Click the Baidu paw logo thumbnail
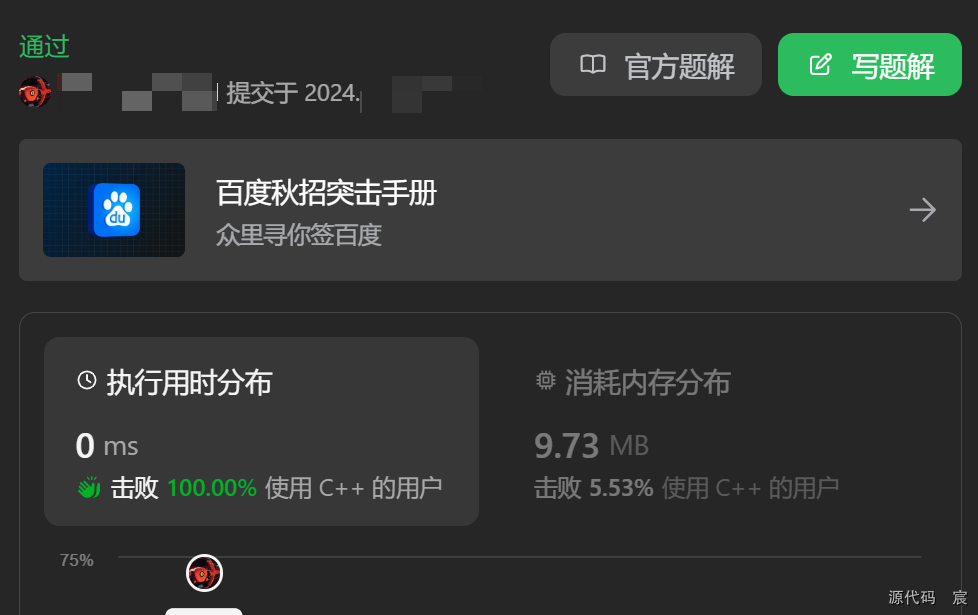 (x=114, y=210)
